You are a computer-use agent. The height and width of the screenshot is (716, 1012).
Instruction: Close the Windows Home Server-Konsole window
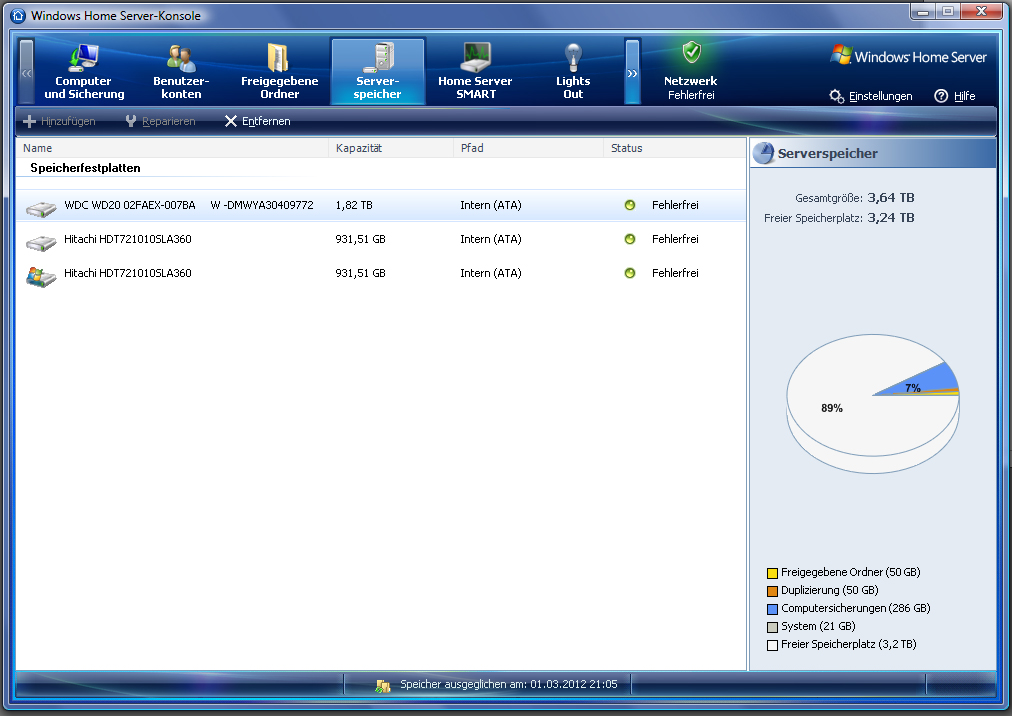pos(982,12)
